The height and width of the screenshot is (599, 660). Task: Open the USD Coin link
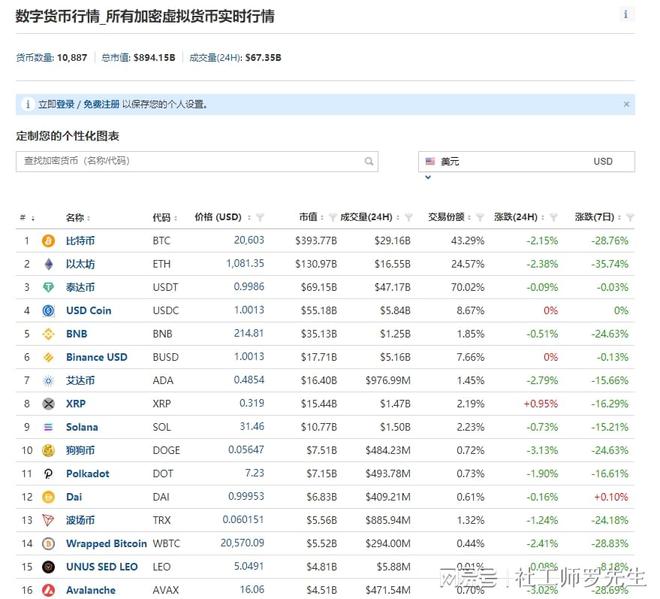89,311
